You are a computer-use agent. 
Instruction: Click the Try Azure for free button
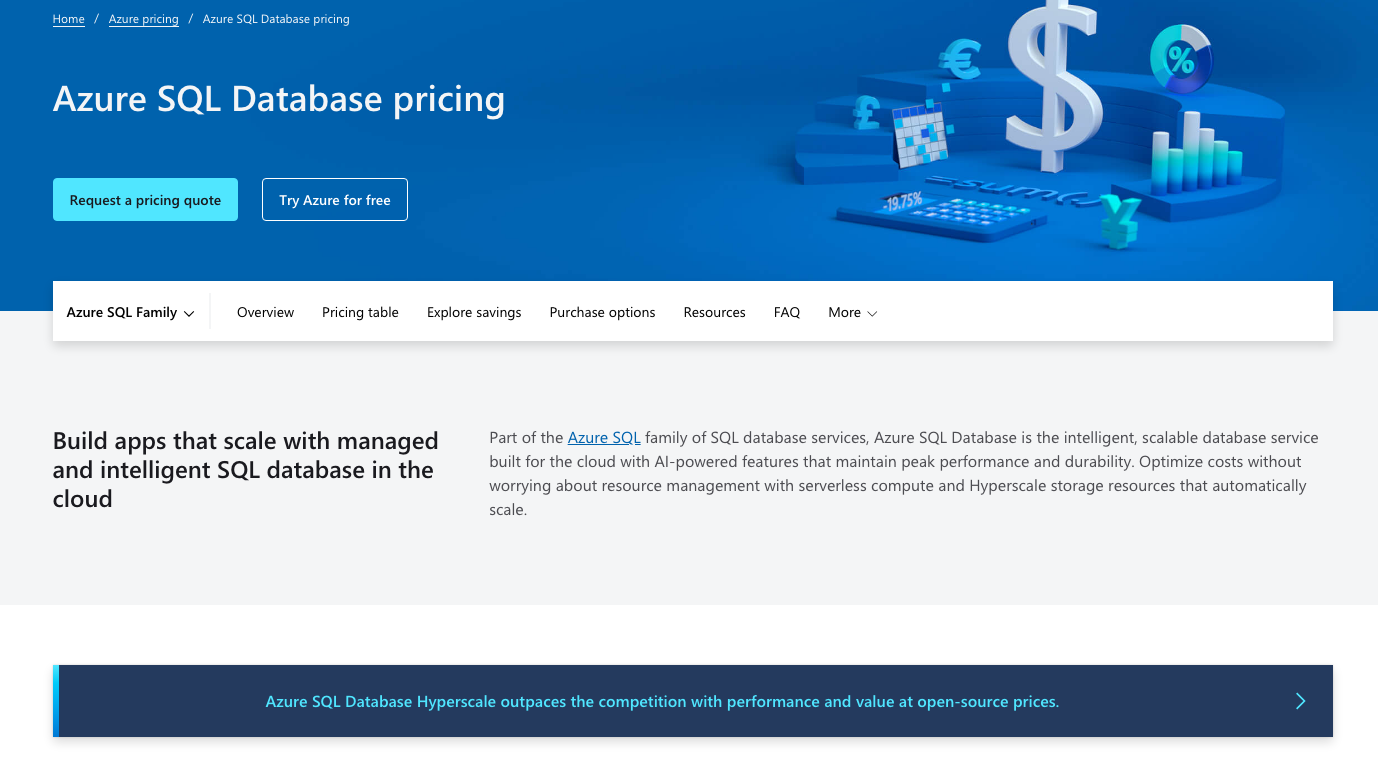pyautogui.click(x=335, y=200)
